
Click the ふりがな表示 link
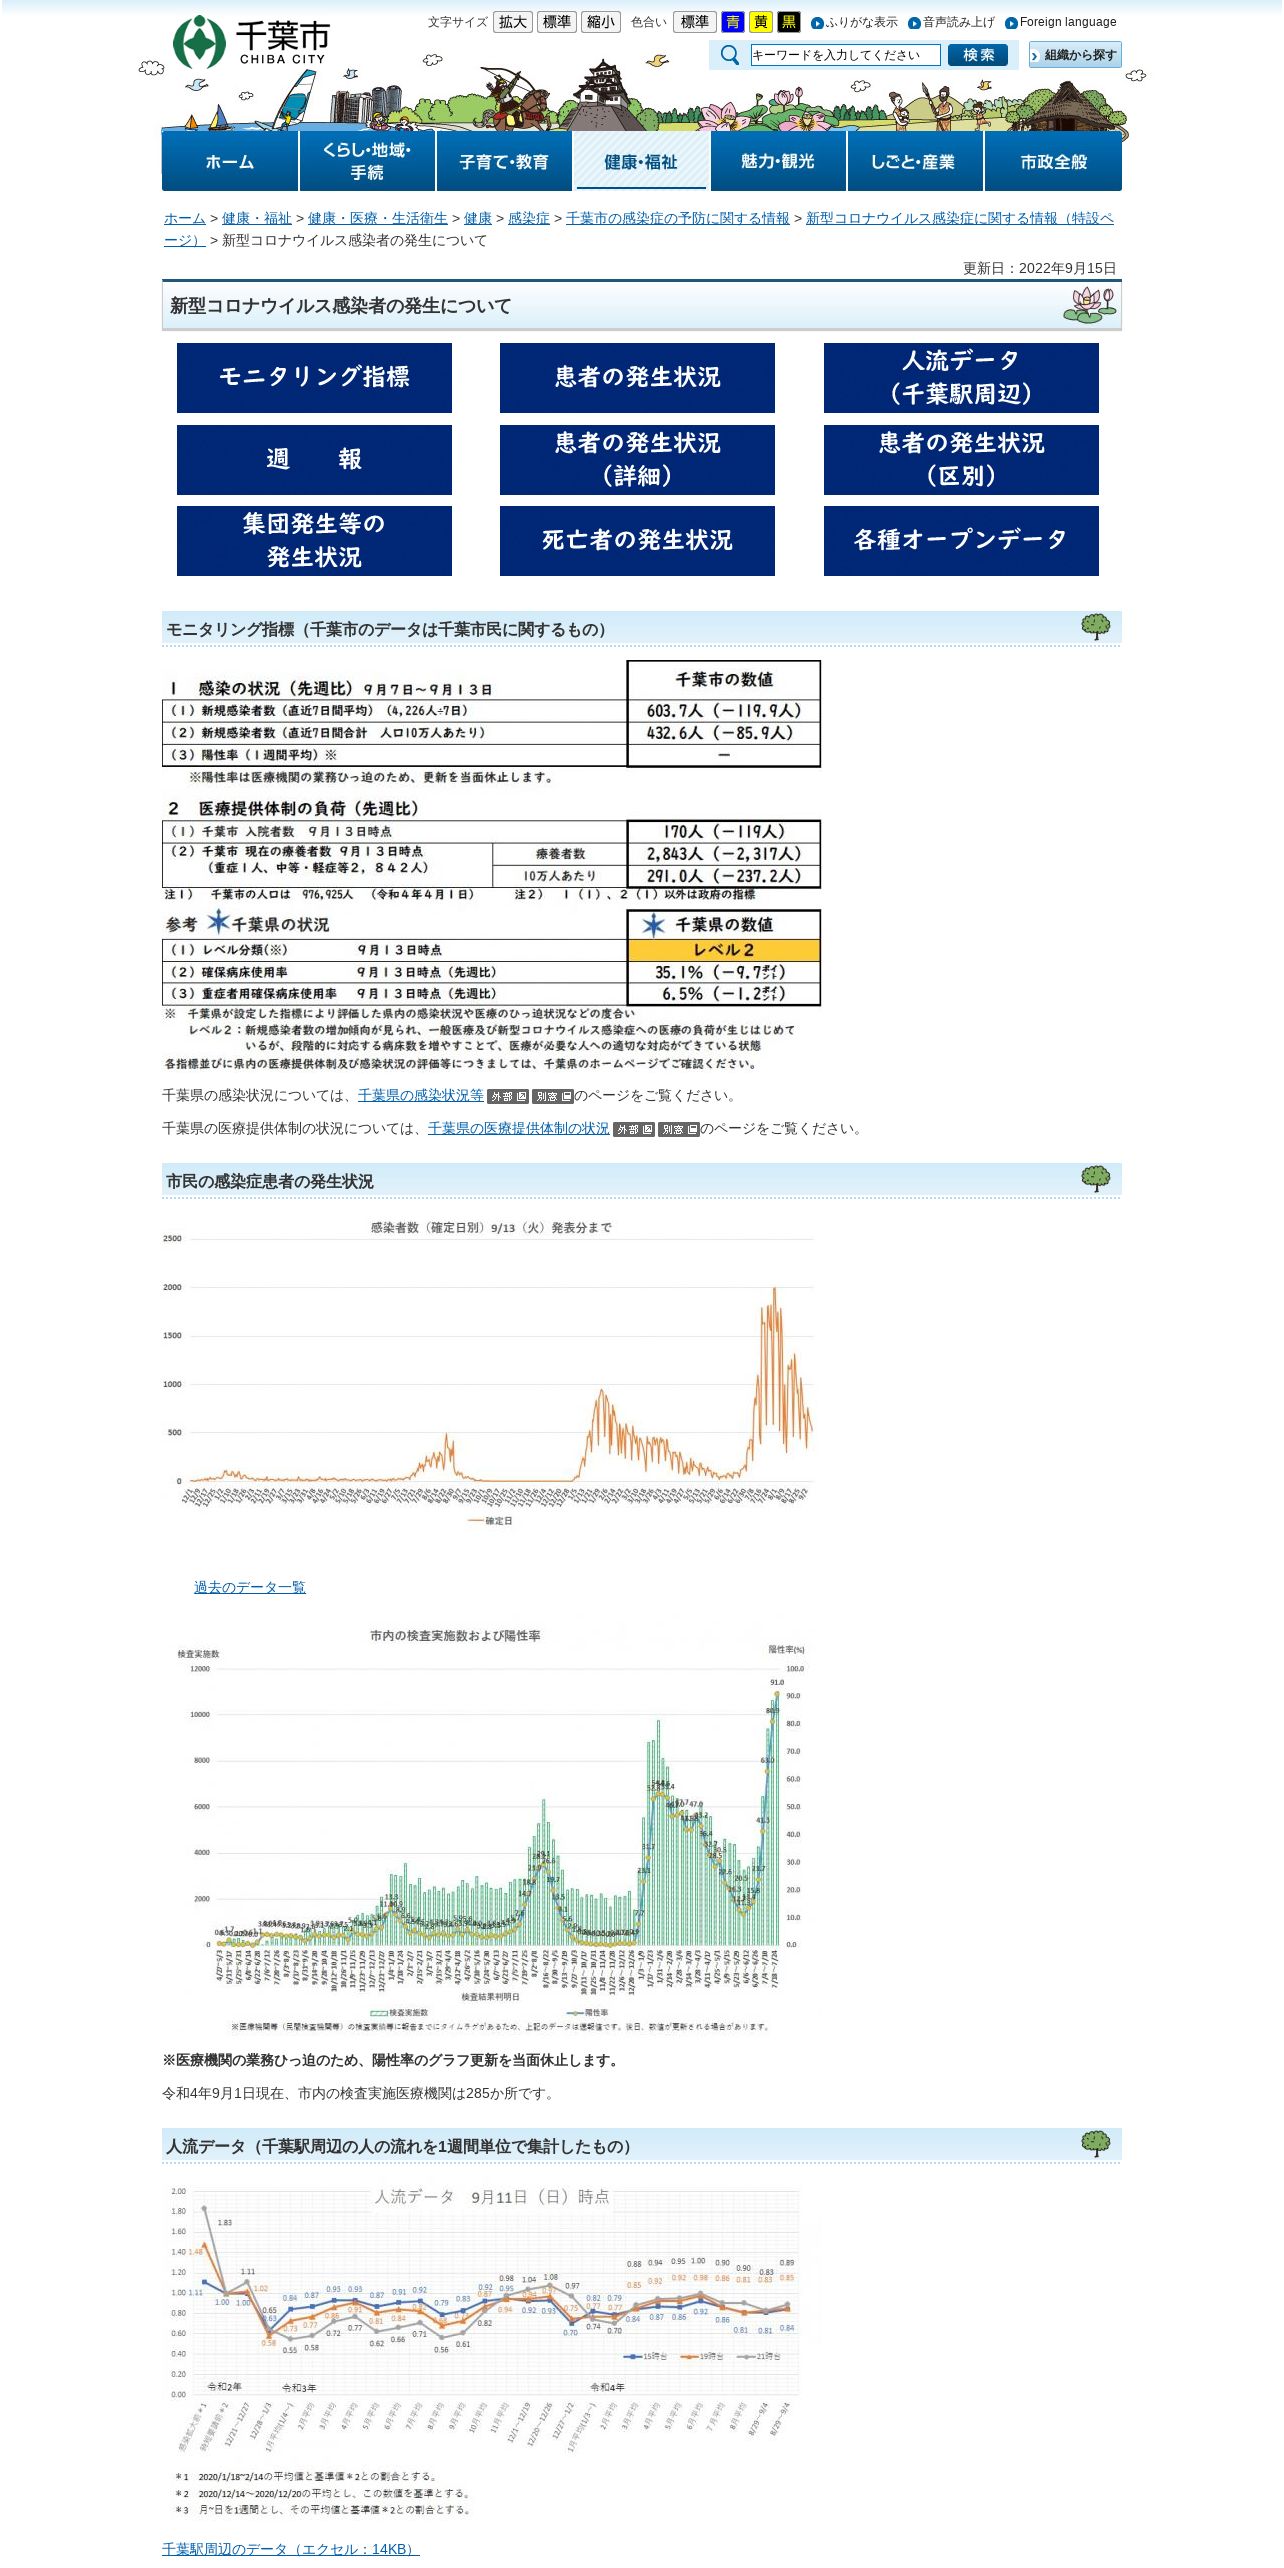click(x=855, y=22)
